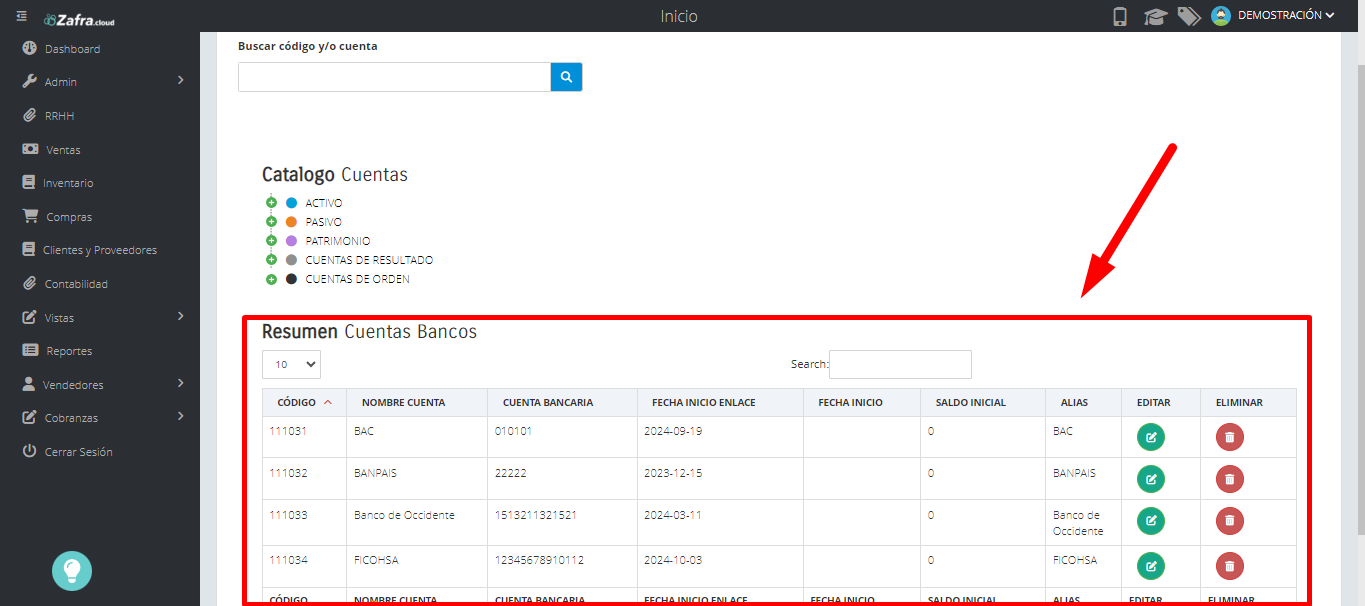The image size is (1365, 606).
Task: Delete the BAC account row
Action: click(x=1230, y=437)
